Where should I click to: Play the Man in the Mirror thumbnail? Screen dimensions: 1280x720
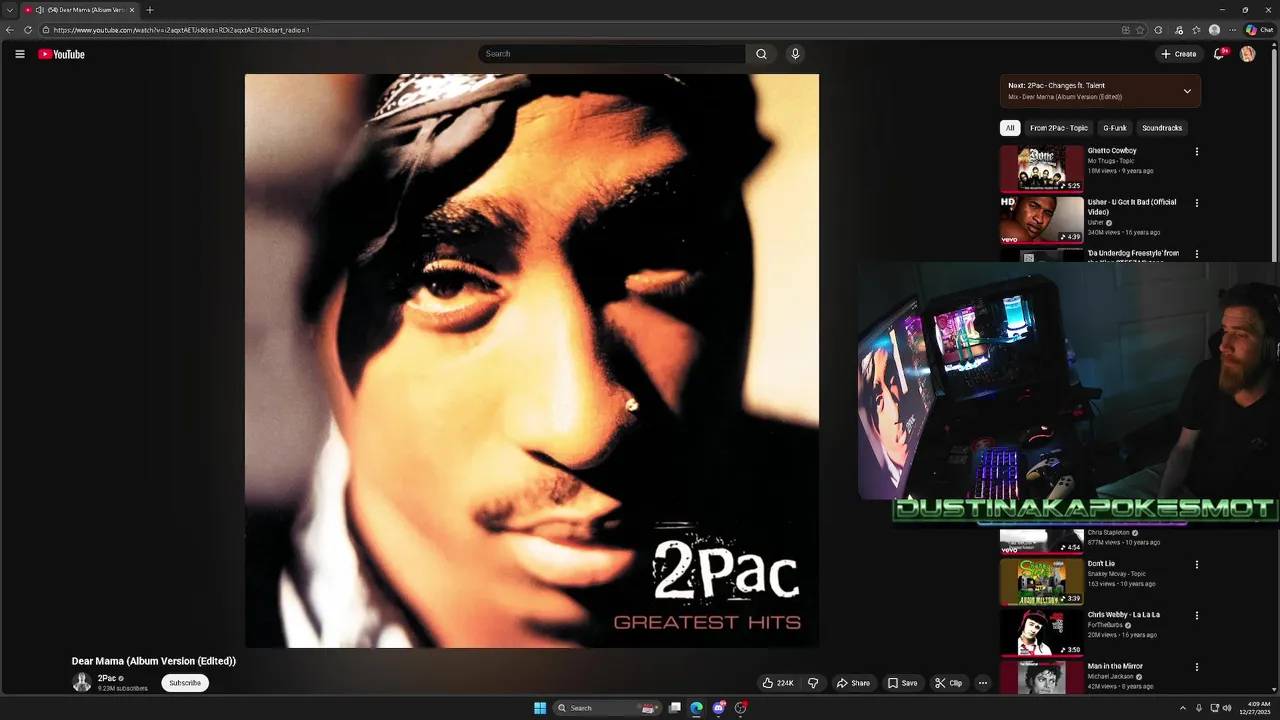(1041, 678)
